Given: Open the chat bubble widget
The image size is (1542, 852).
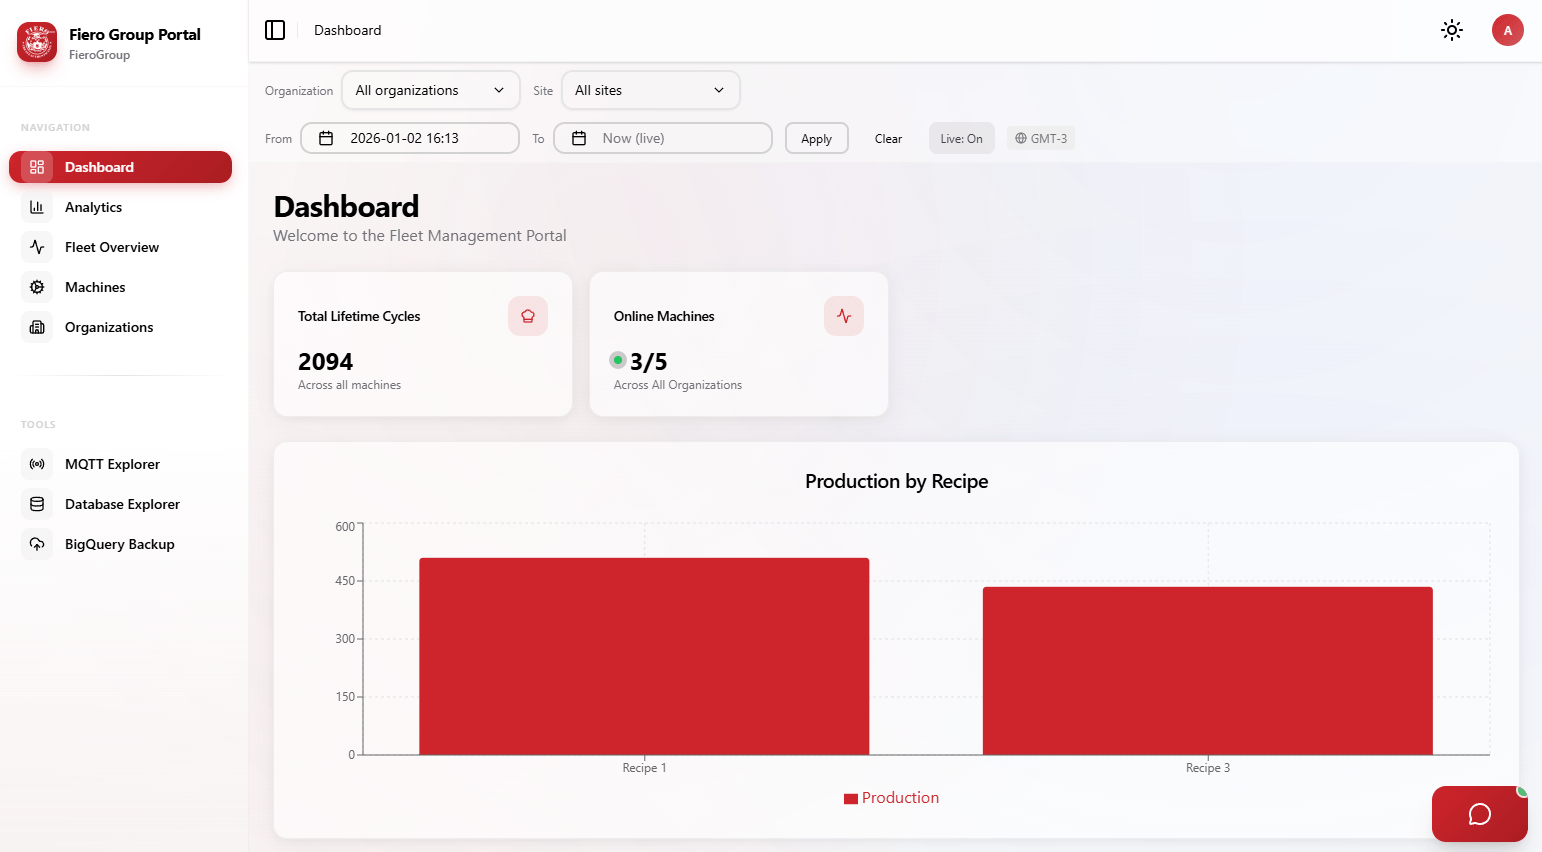Looking at the screenshot, I should tap(1479, 814).
